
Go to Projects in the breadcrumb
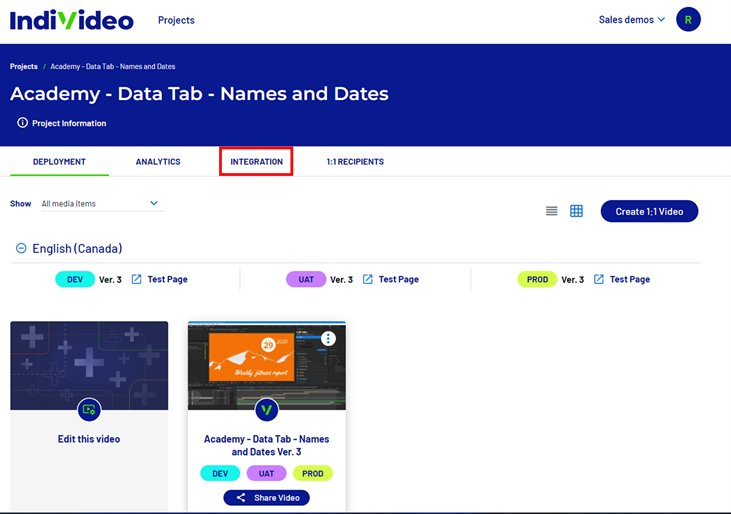24,67
